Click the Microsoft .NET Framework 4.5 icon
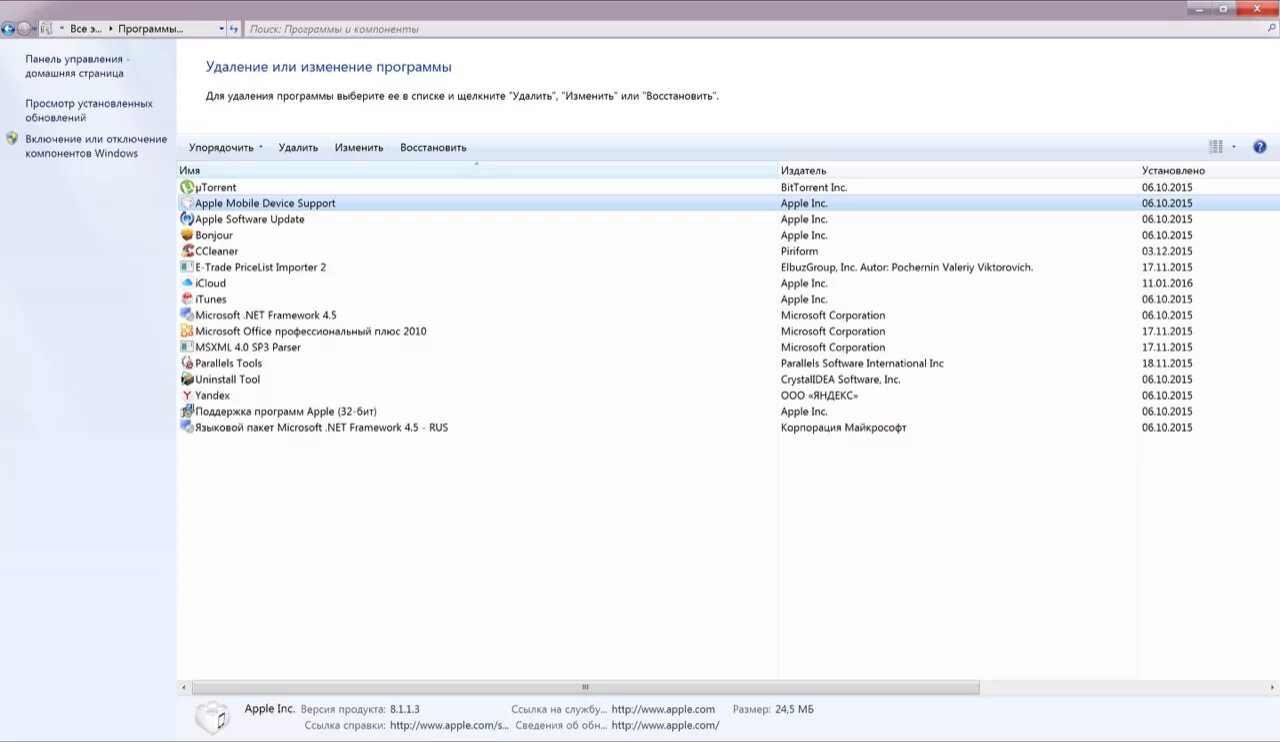 [x=187, y=315]
